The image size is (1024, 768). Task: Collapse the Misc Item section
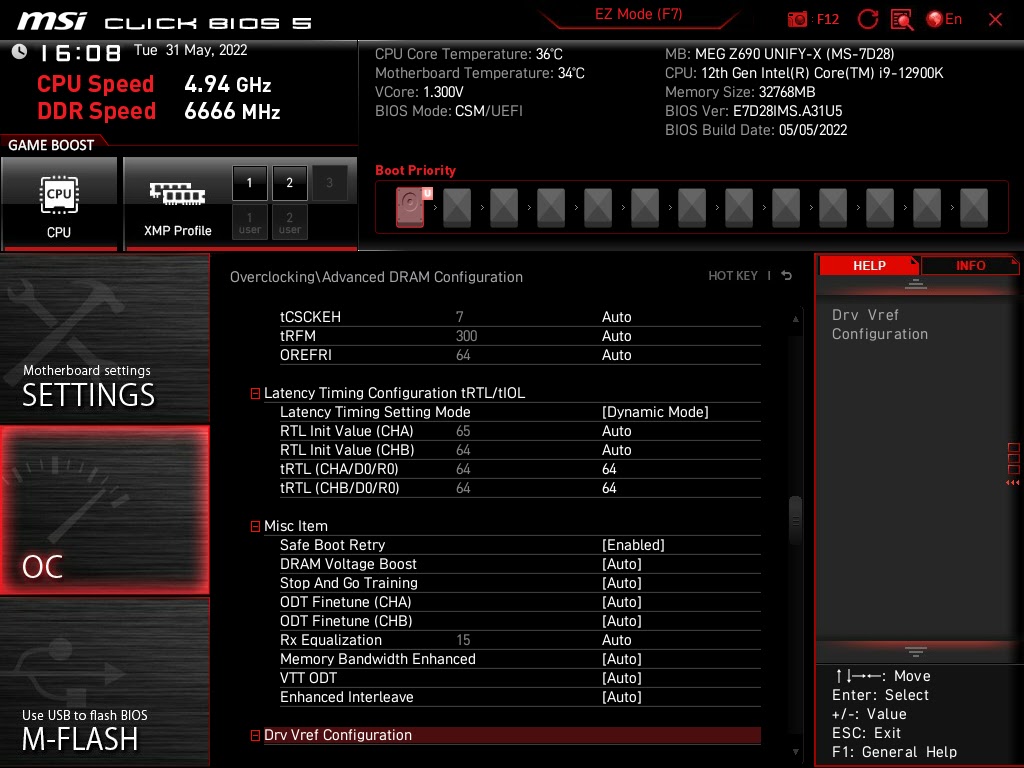coord(255,526)
